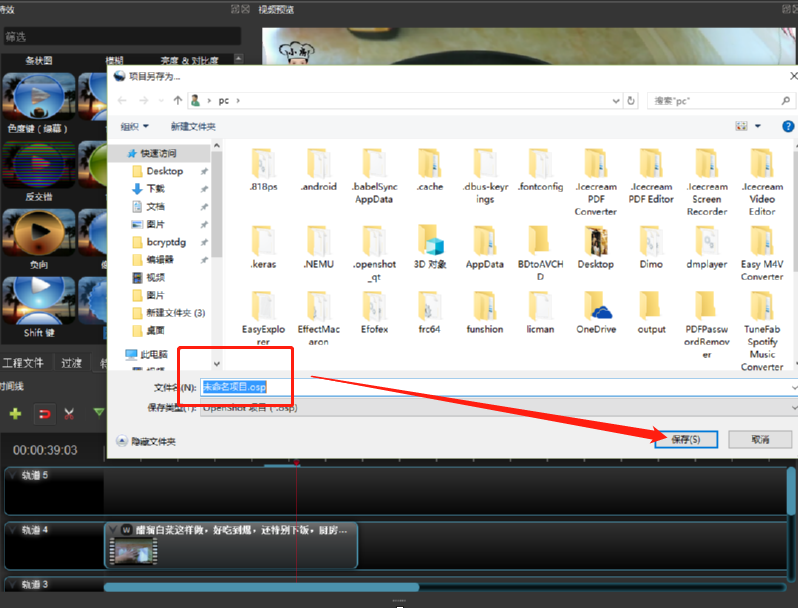Click the 搜索"pc" search field

point(721,101)
